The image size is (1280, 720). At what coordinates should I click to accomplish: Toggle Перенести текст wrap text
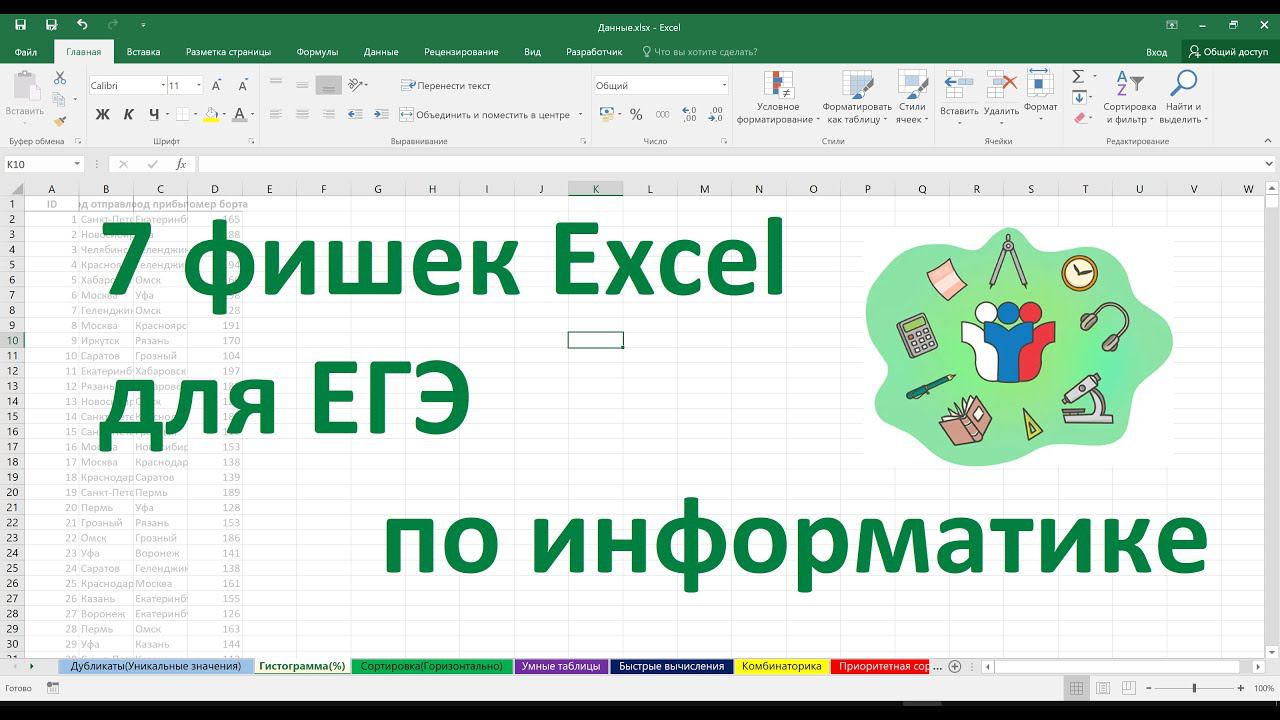click(446, 86)
